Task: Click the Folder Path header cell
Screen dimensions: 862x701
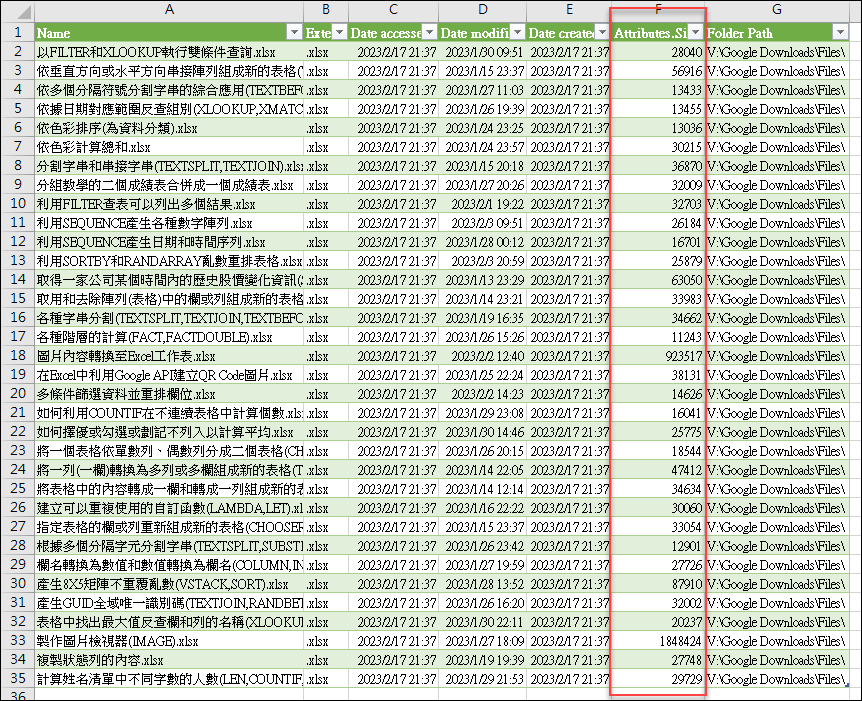Action: pos(777,32)
